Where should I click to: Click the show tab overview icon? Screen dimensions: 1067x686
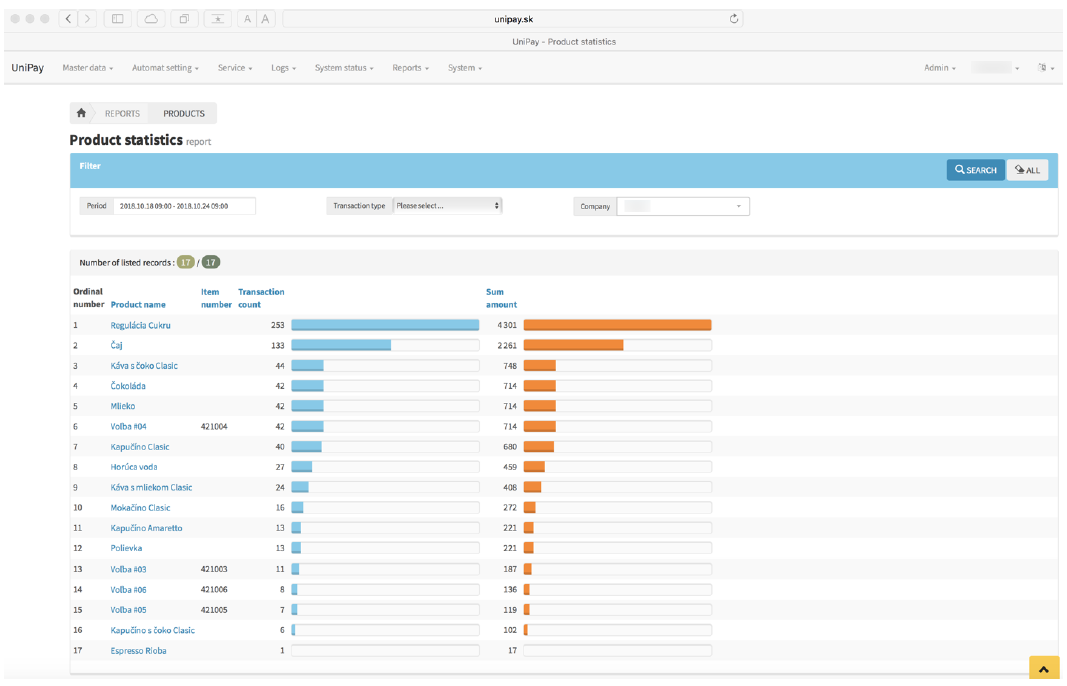click(x=184, y=19)
